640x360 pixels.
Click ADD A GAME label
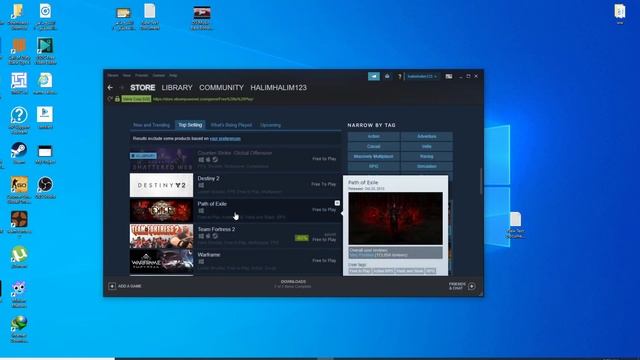pos(130,286)
